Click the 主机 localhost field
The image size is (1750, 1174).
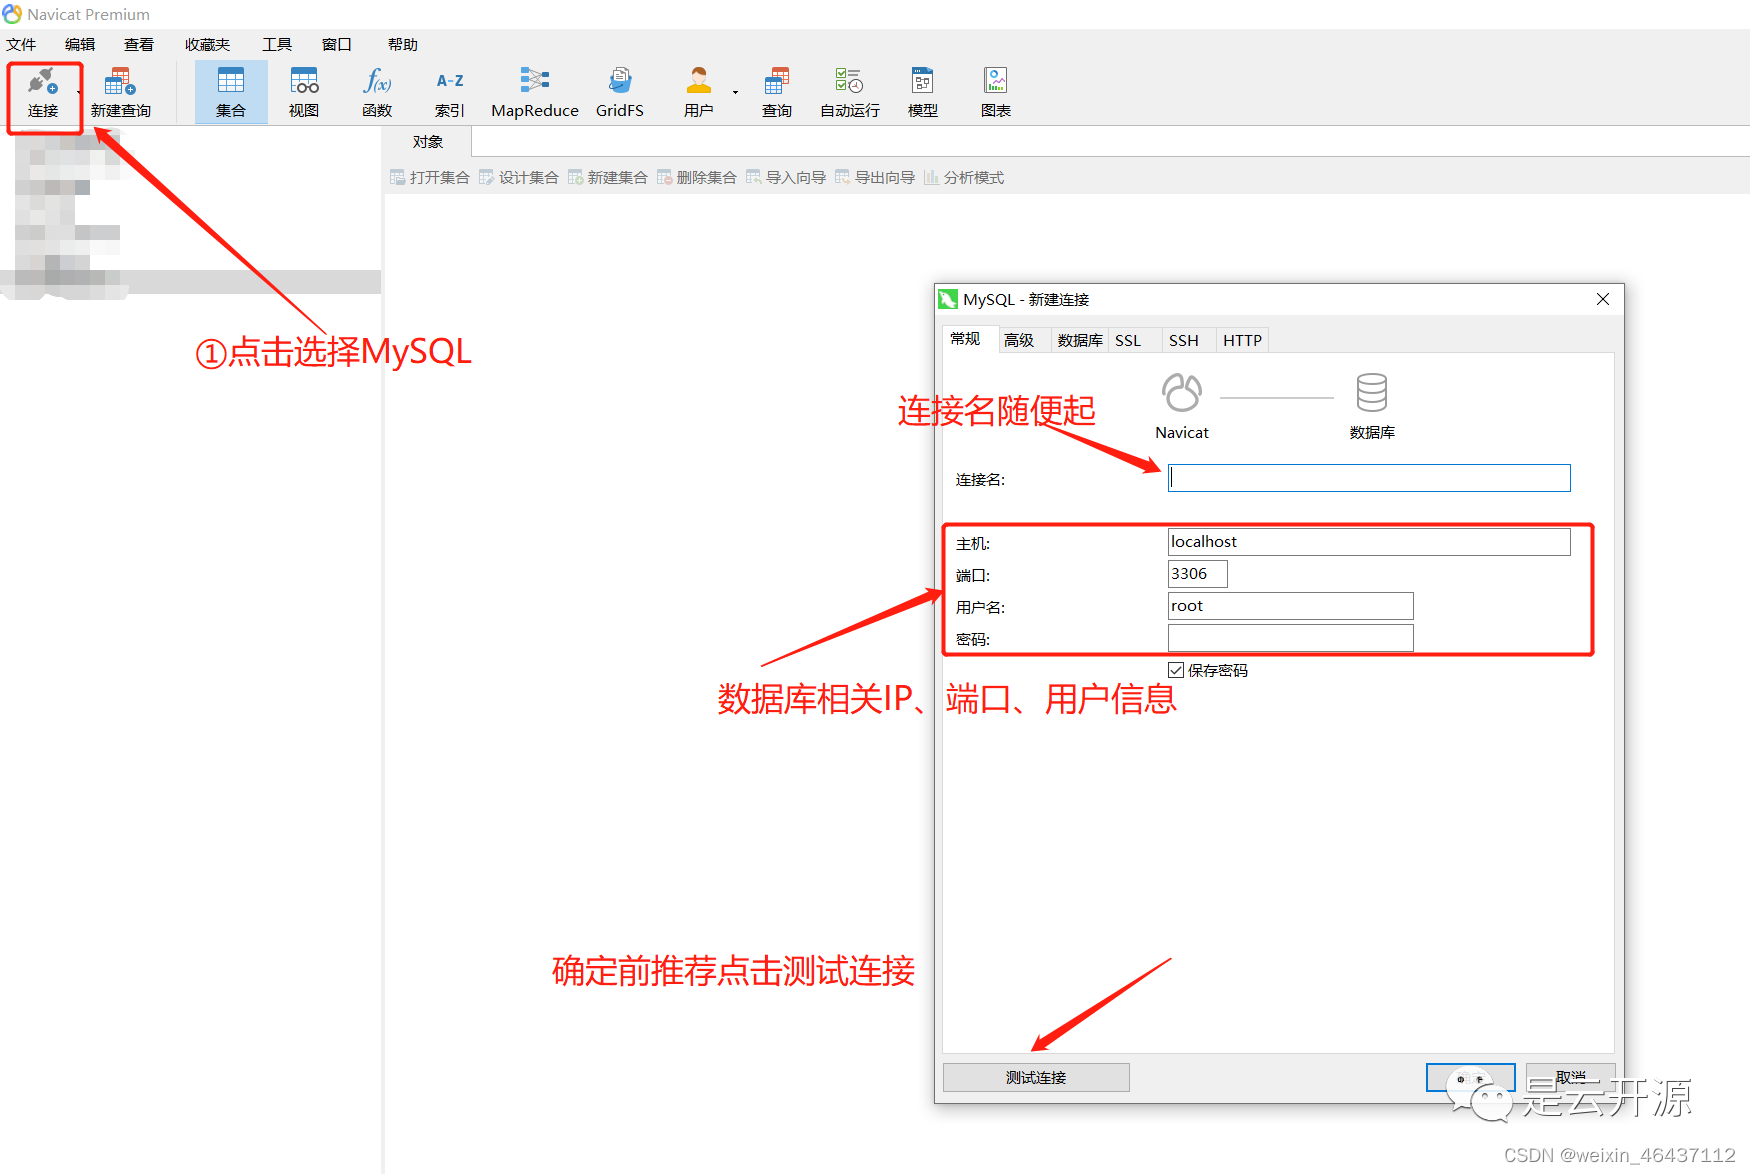(x=1369, y=542)
